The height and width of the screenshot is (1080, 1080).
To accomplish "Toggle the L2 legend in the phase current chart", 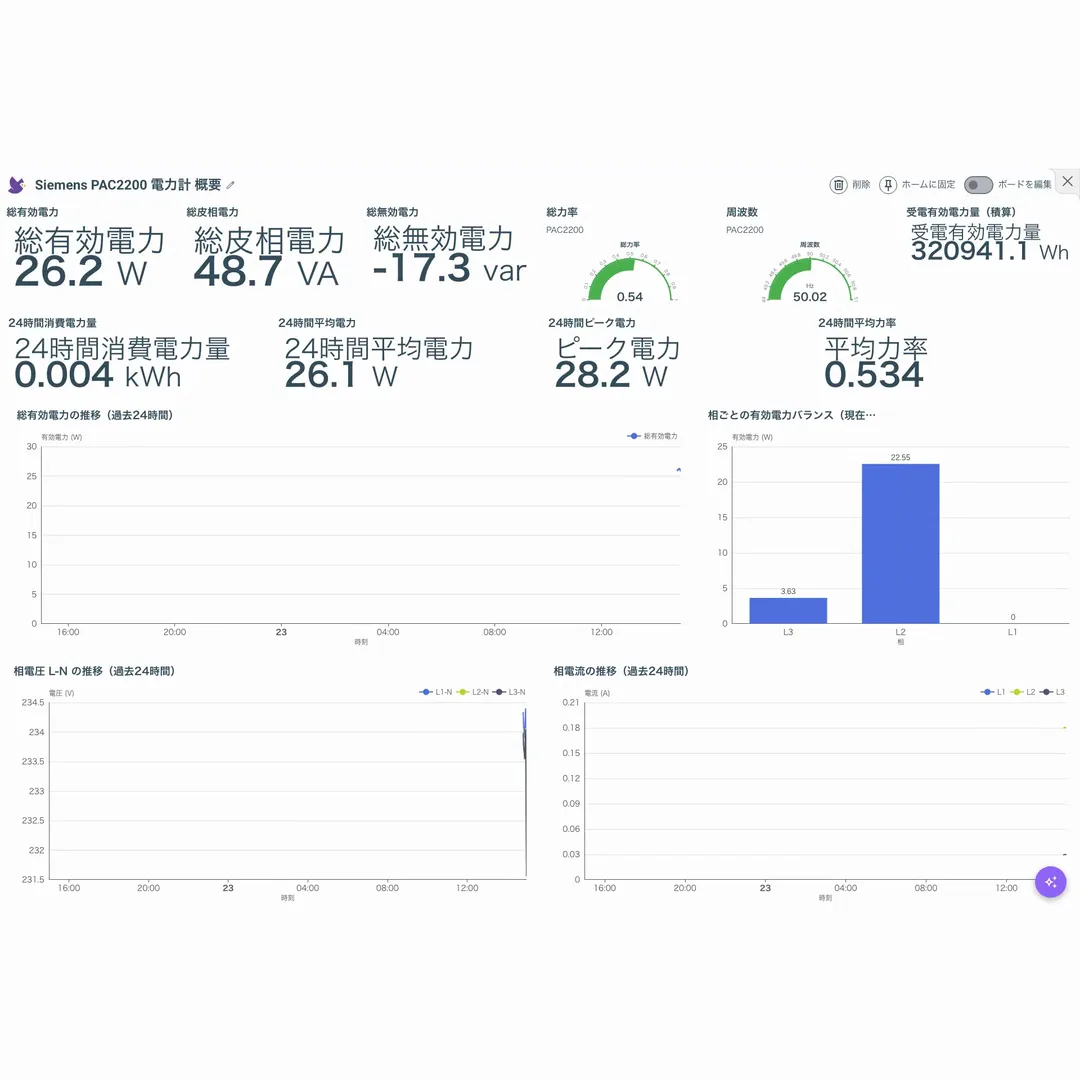I will 1023,692.
